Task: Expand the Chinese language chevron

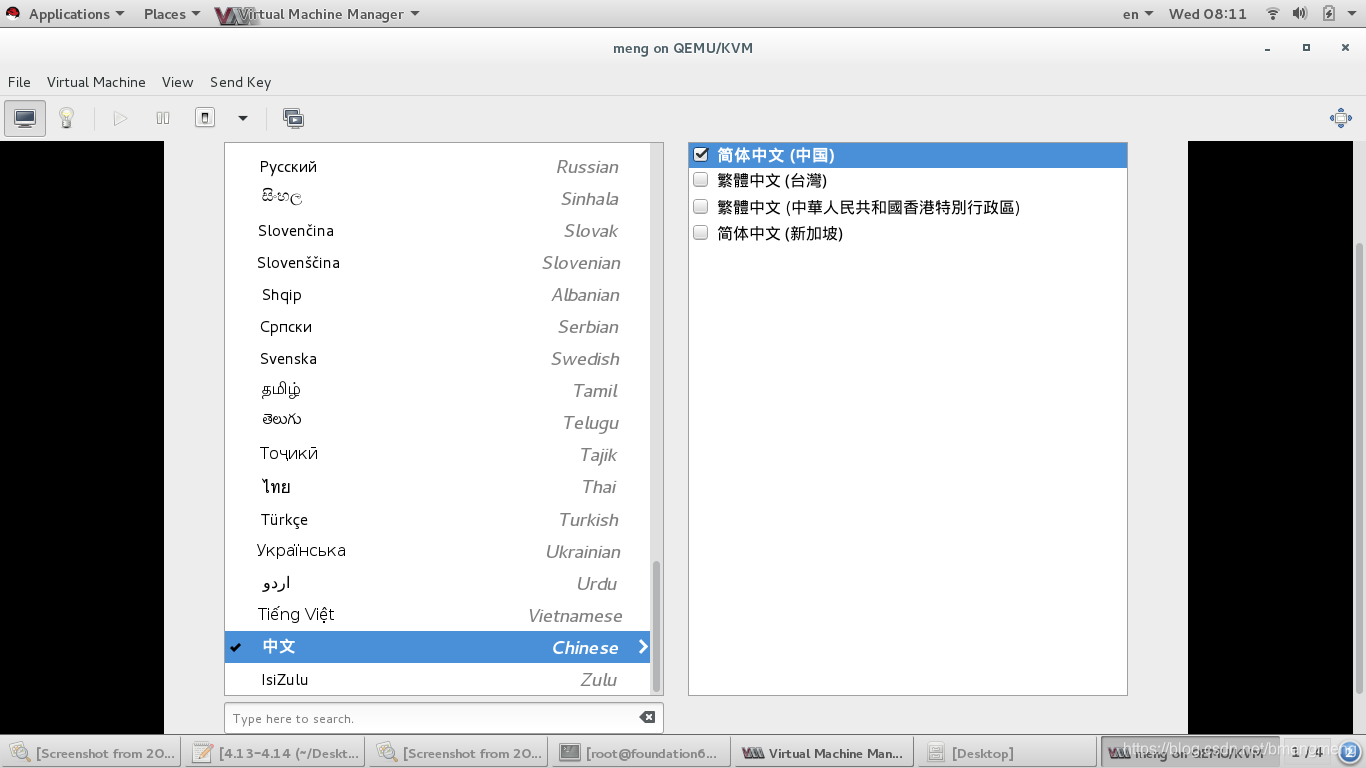Action: pyautogui.click(x=643, y=647)
